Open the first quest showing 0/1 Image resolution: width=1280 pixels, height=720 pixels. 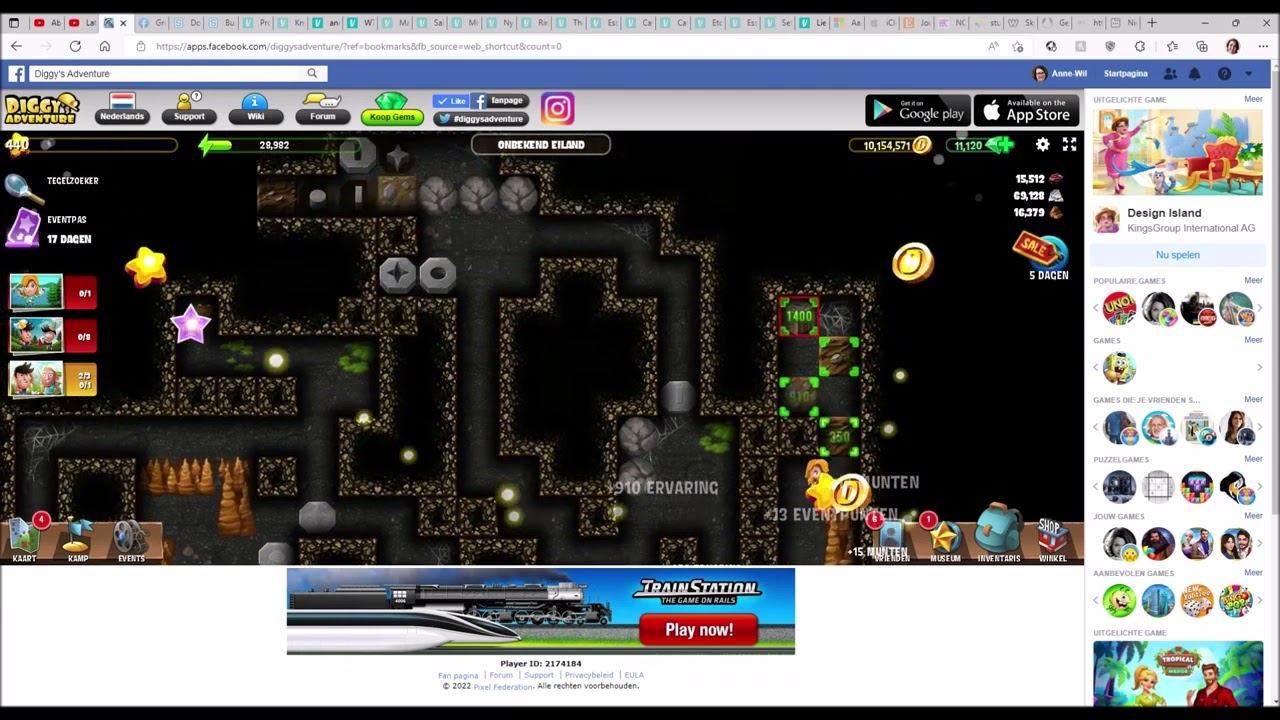pyautogui.click(x=53, y=293)
